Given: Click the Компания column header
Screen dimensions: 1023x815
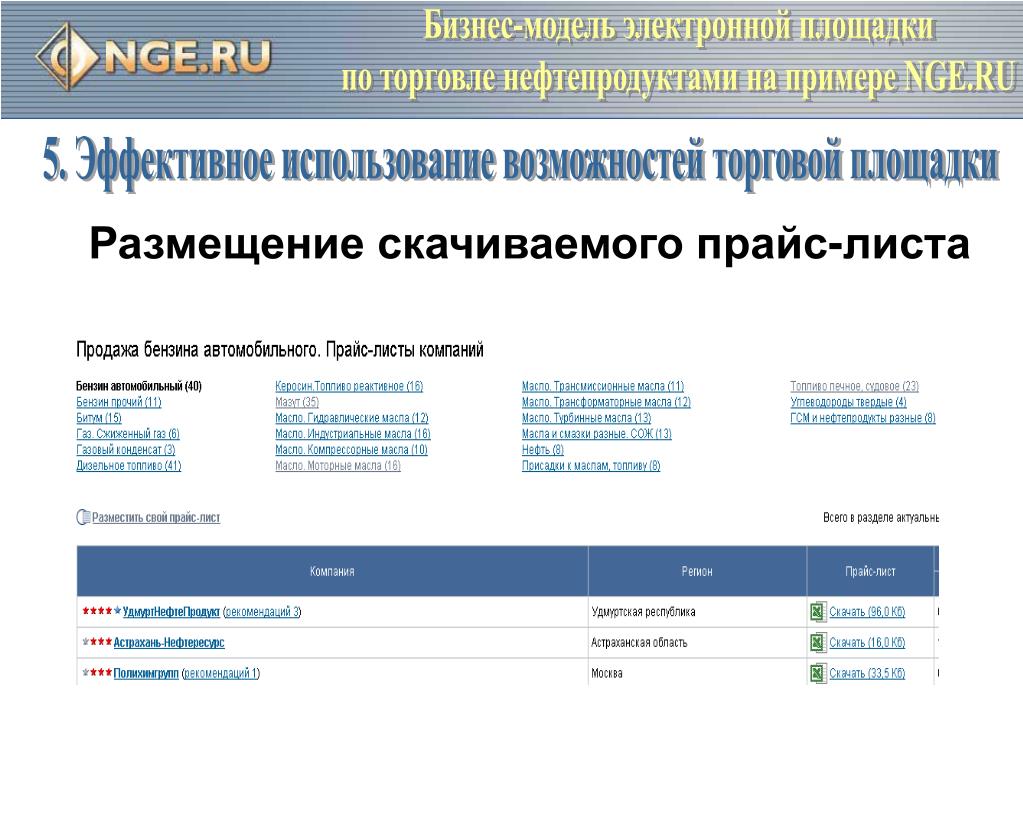Looking at the screenshot, I should click(332, 571).
